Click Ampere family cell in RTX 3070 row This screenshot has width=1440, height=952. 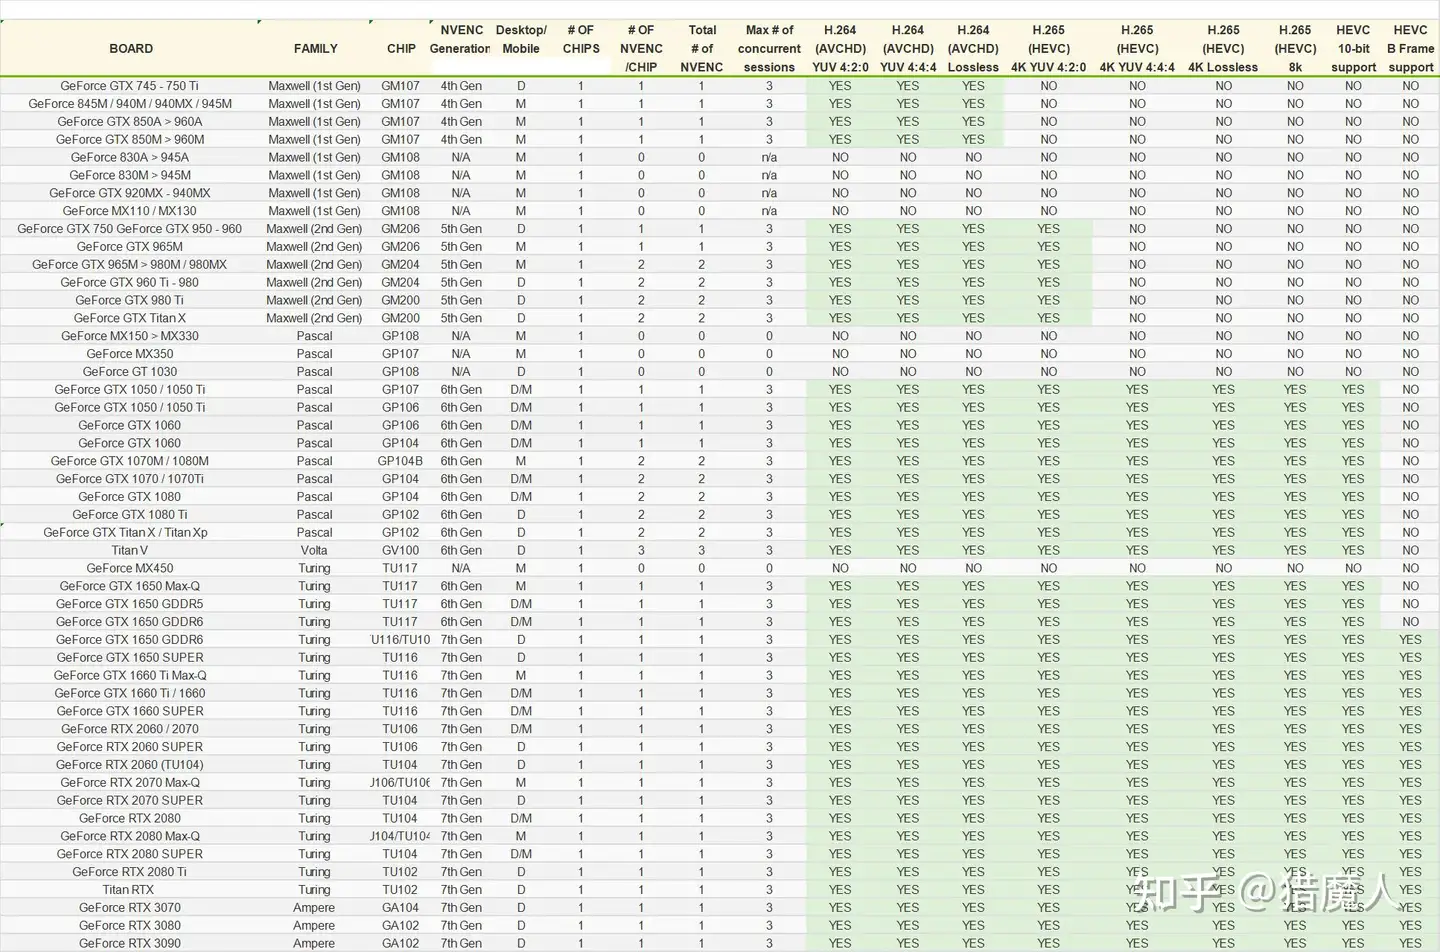(x=314, y=909)
